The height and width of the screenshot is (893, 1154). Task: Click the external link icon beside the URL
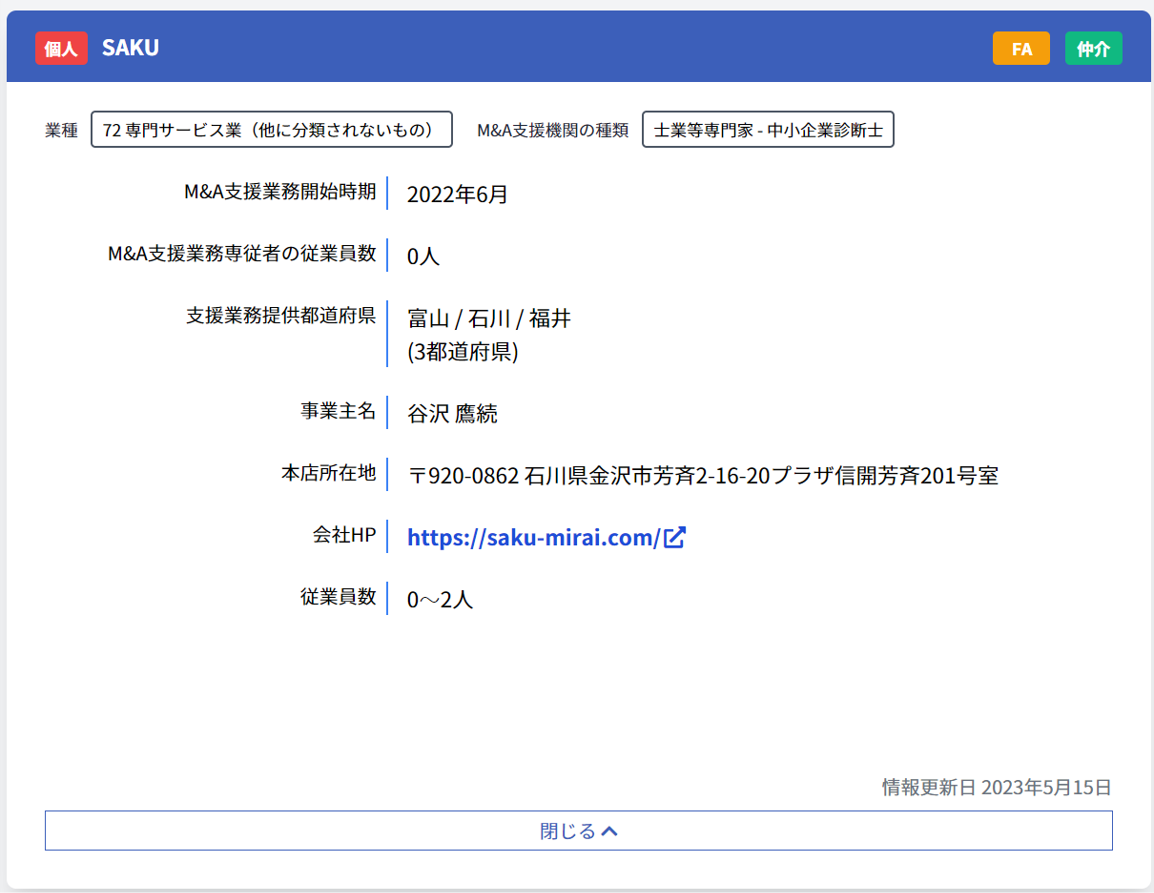click(x=675, y=537)
